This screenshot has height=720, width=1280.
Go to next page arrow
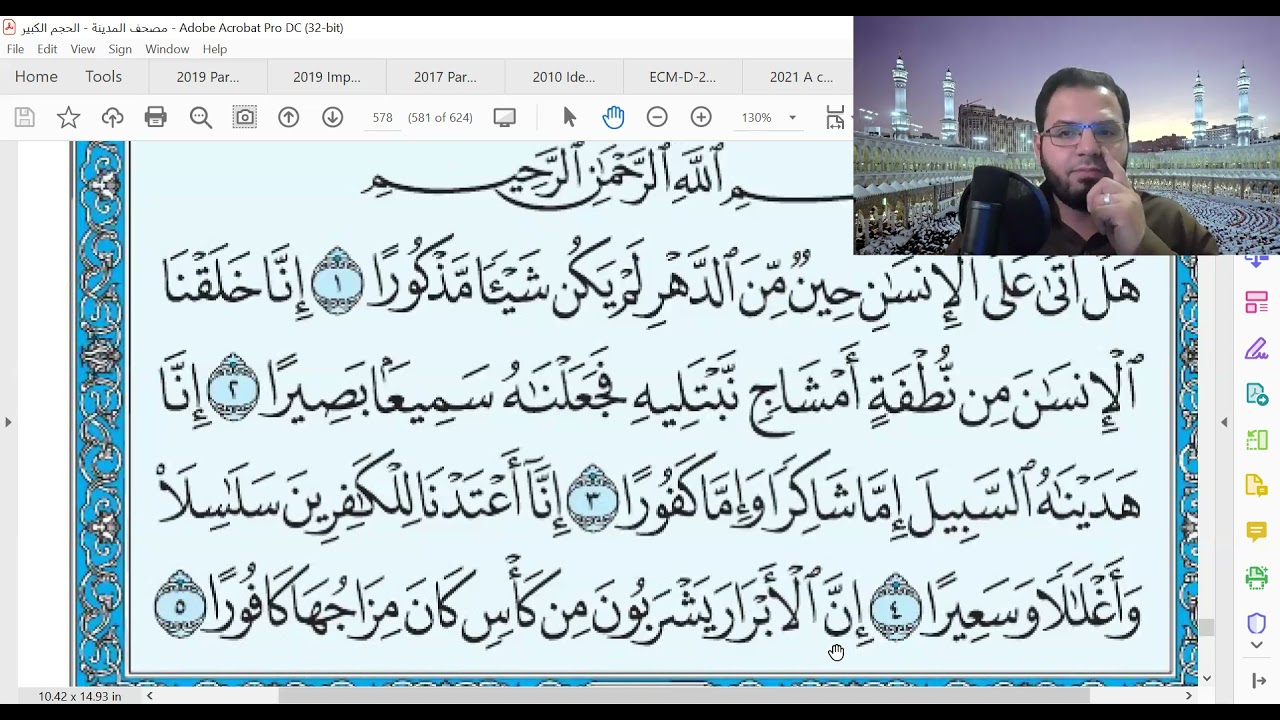pos(332,118)
